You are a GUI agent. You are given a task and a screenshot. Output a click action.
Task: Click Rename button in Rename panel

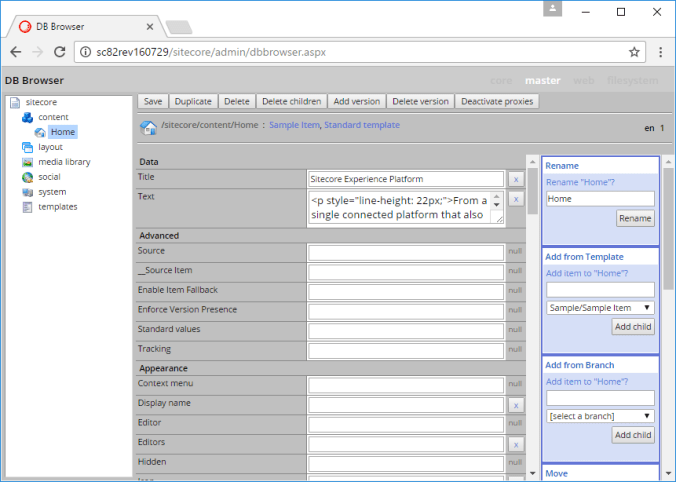[635, 219]
